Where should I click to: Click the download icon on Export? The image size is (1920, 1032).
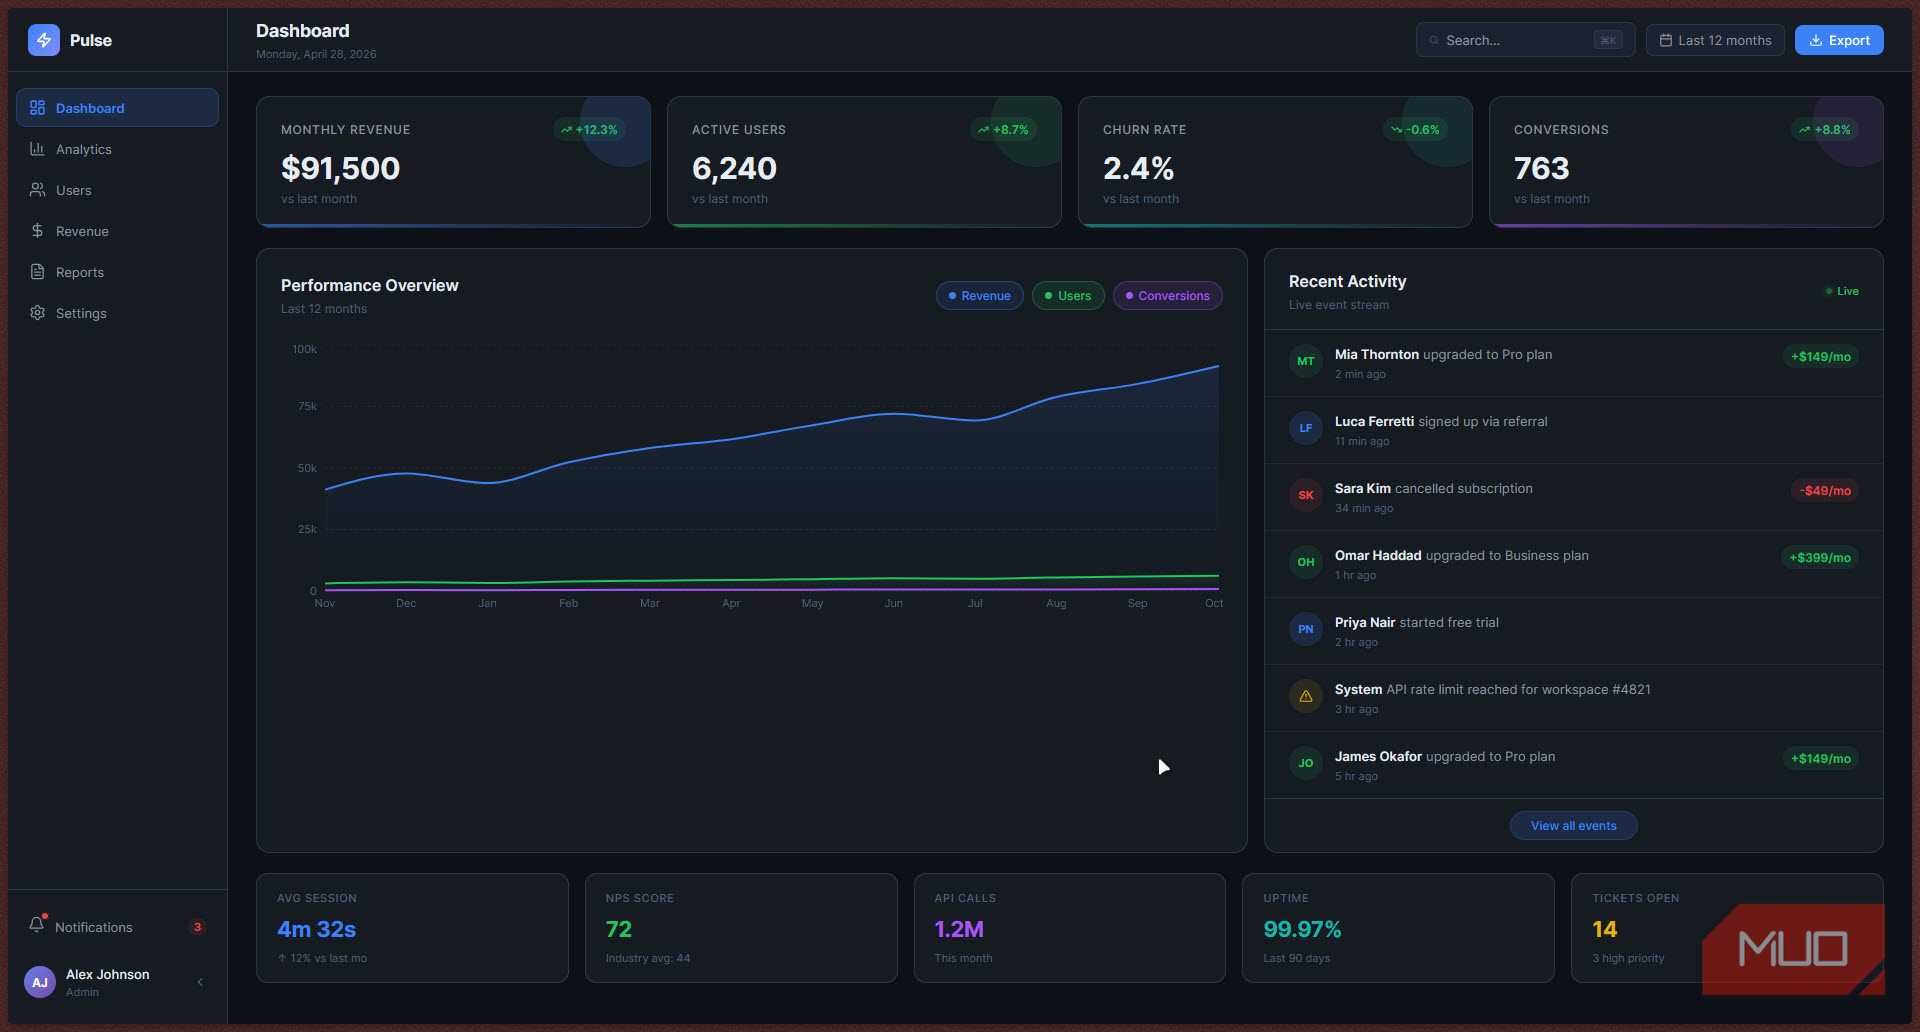1816,41
